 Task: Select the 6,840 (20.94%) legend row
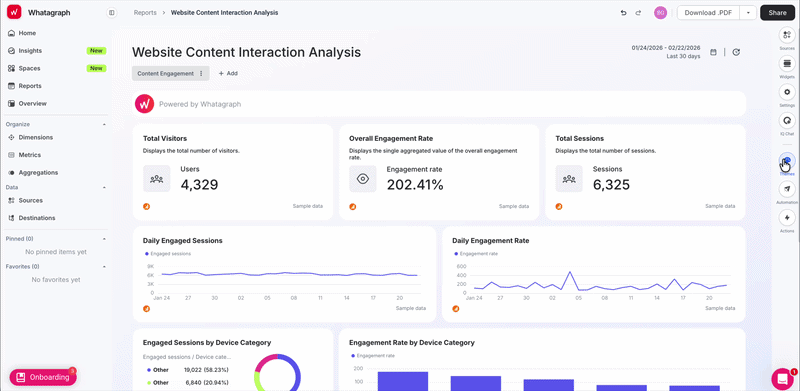187,382
